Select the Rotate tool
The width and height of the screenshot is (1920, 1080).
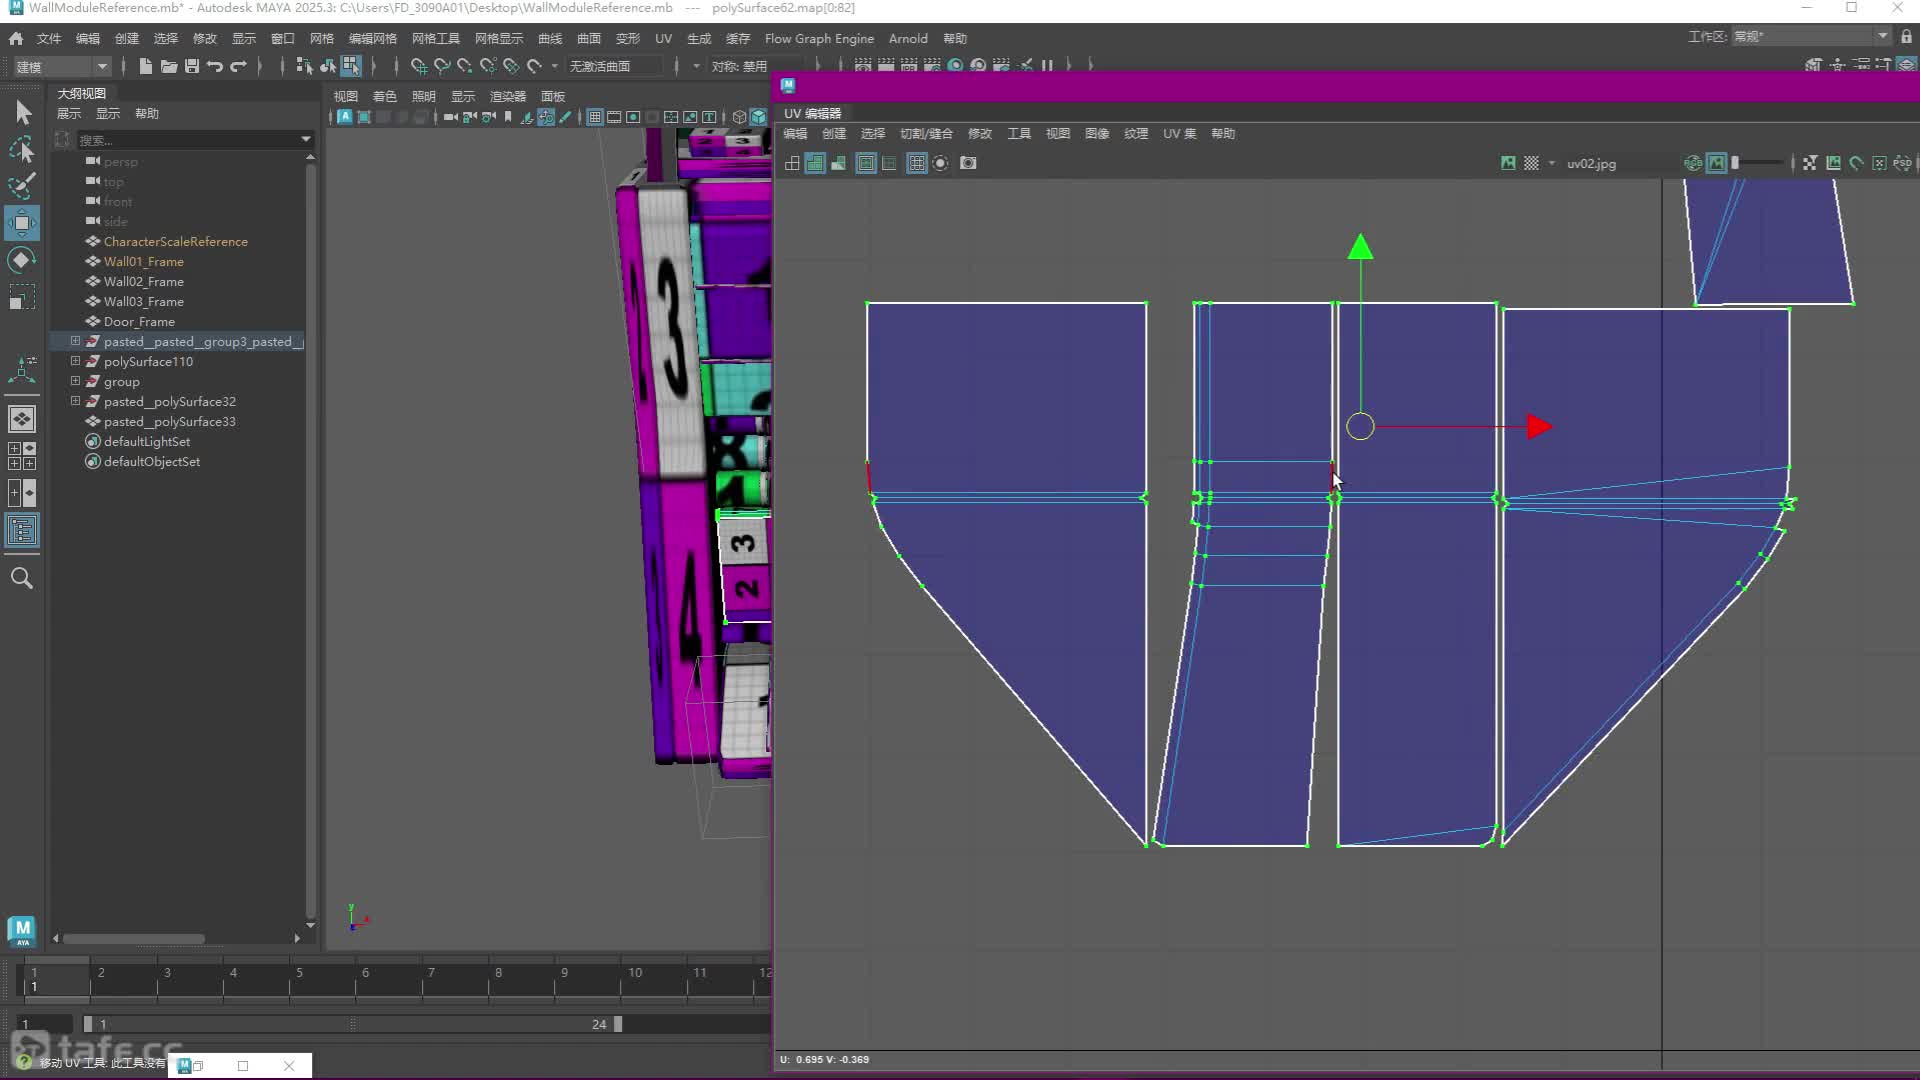tap(22, 260)
